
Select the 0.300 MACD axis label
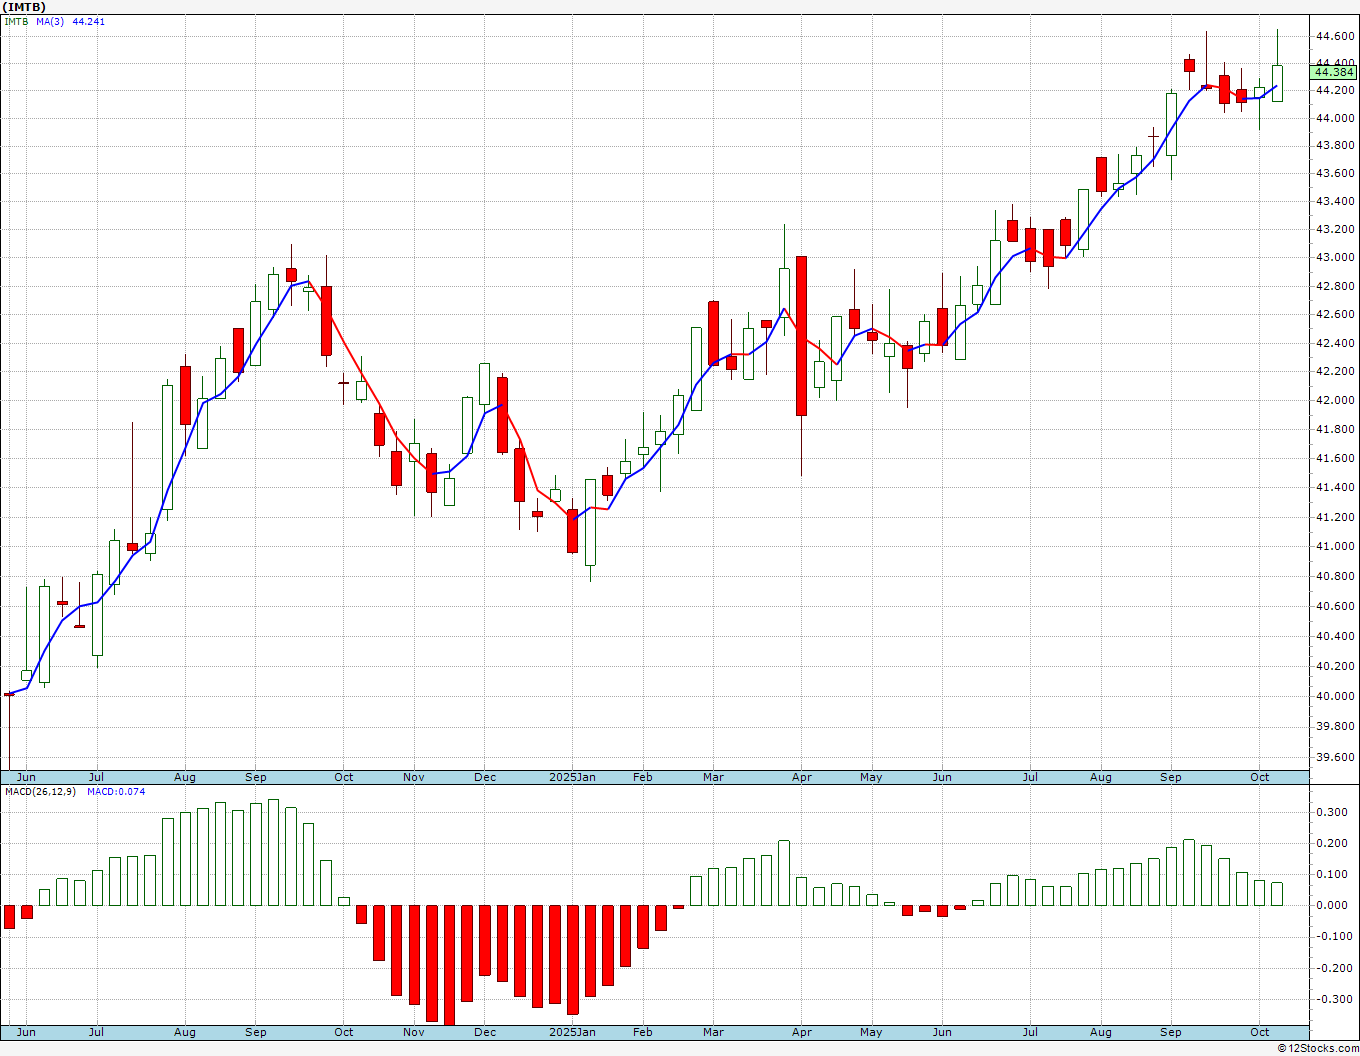click(1331, 812)
